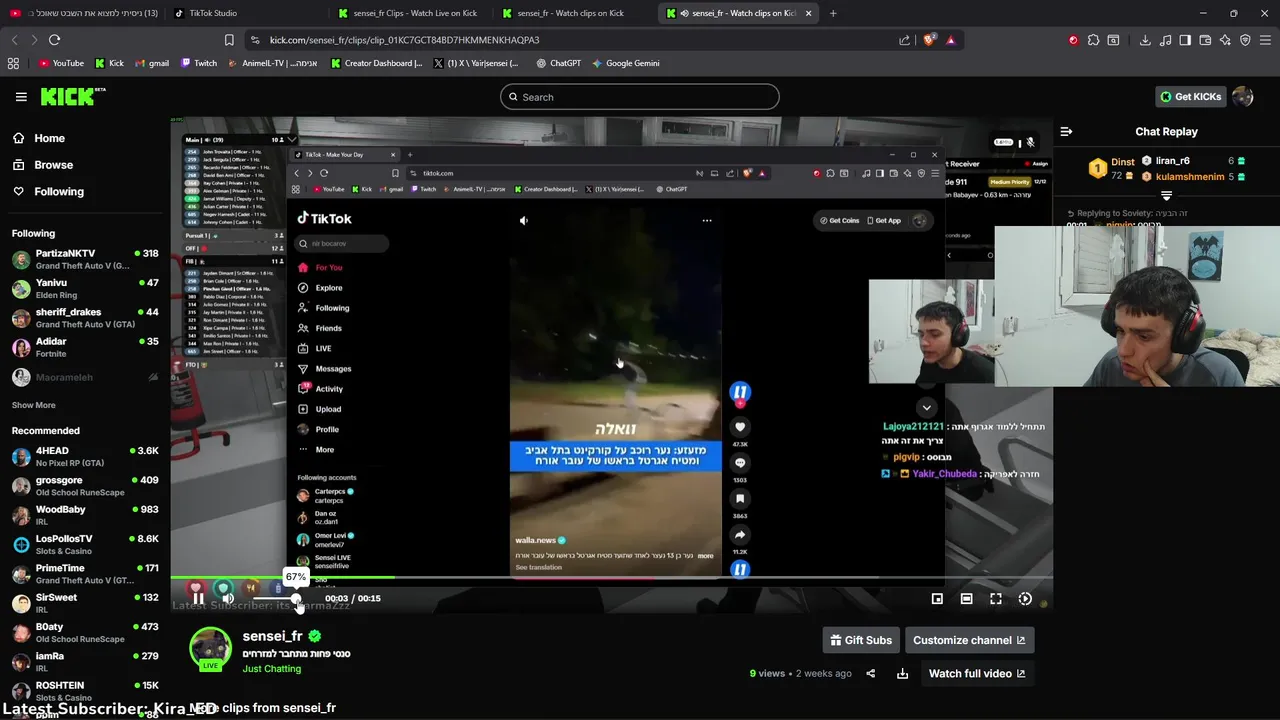Click the sensei_fr live avatar
The width and height of the screenshot is (1280, 720).
[x=210, y=648]
